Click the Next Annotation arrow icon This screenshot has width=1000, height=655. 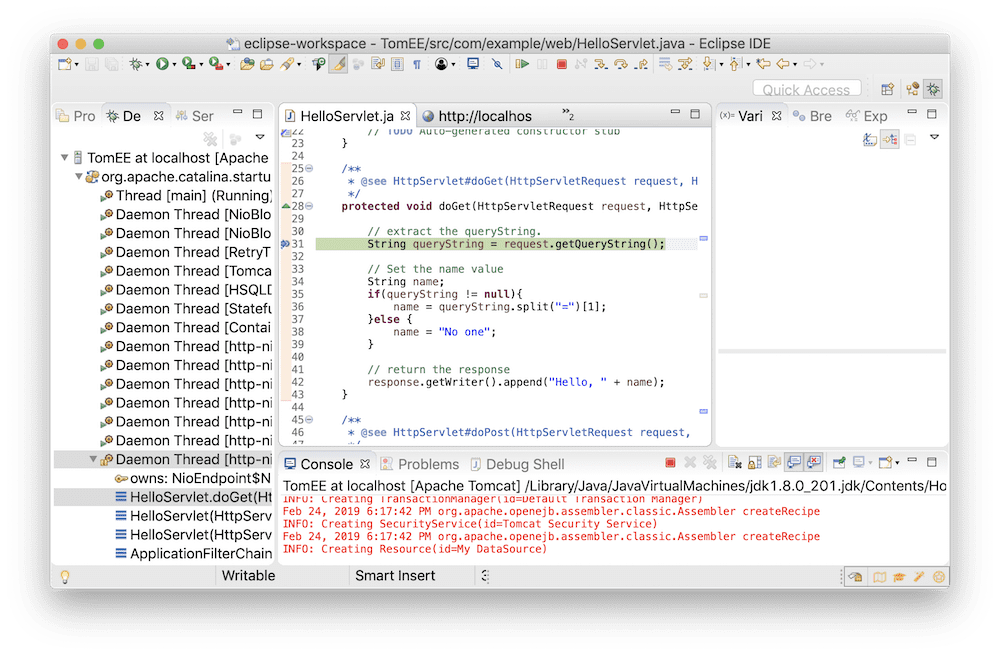click(x=708, y=64)
